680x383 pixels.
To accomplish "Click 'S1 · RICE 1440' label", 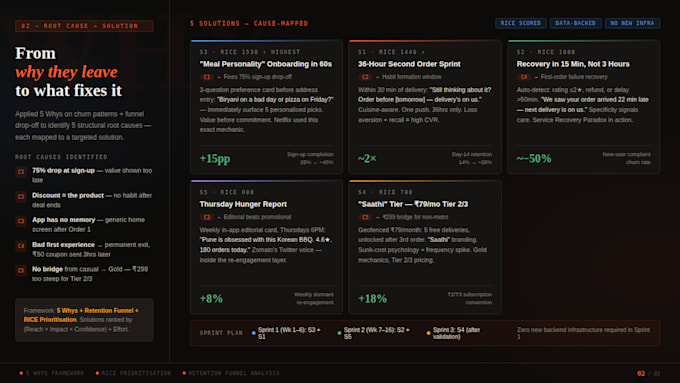I will pyautogui.click(x=391, y=52).
